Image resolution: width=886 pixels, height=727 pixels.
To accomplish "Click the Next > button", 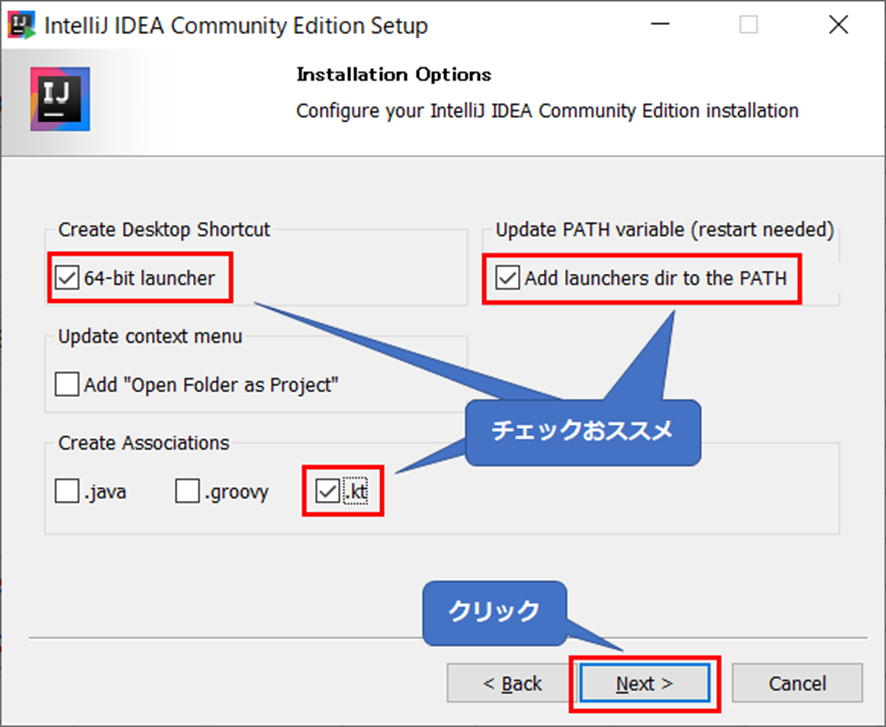I will coord(645,684).
